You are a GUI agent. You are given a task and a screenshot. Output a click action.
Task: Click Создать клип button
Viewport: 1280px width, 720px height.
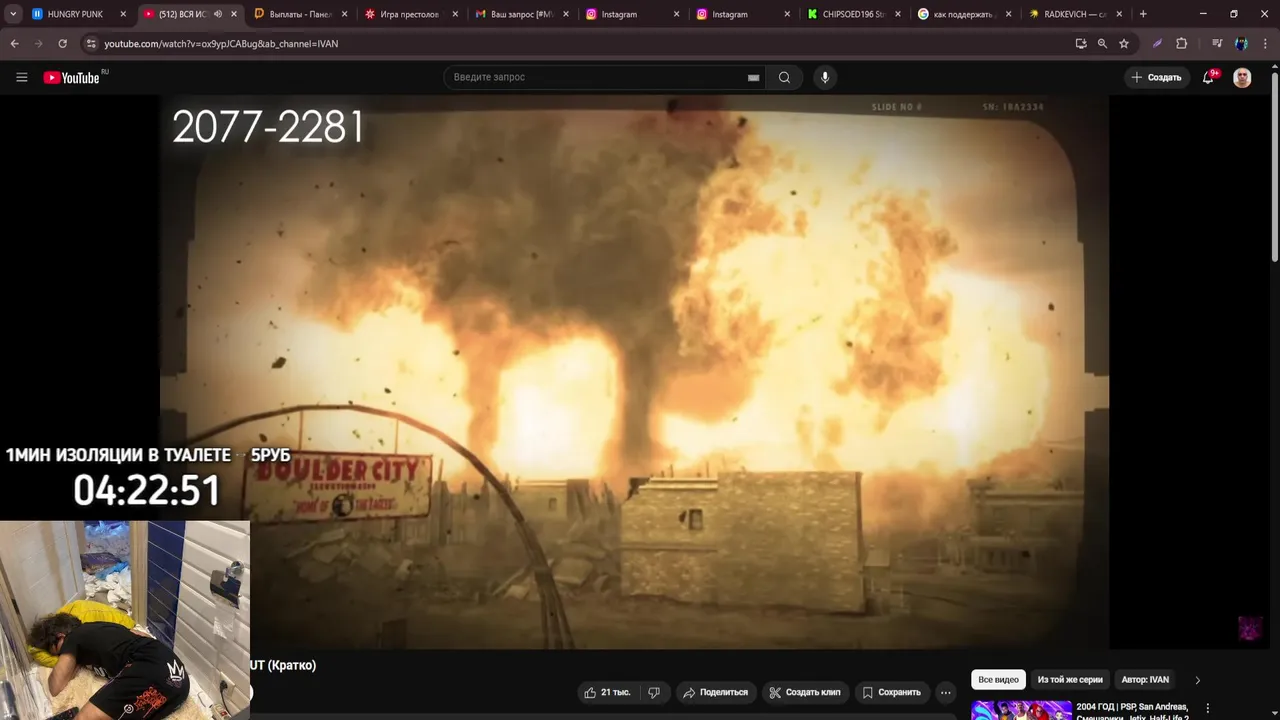(x=805, y=692)
